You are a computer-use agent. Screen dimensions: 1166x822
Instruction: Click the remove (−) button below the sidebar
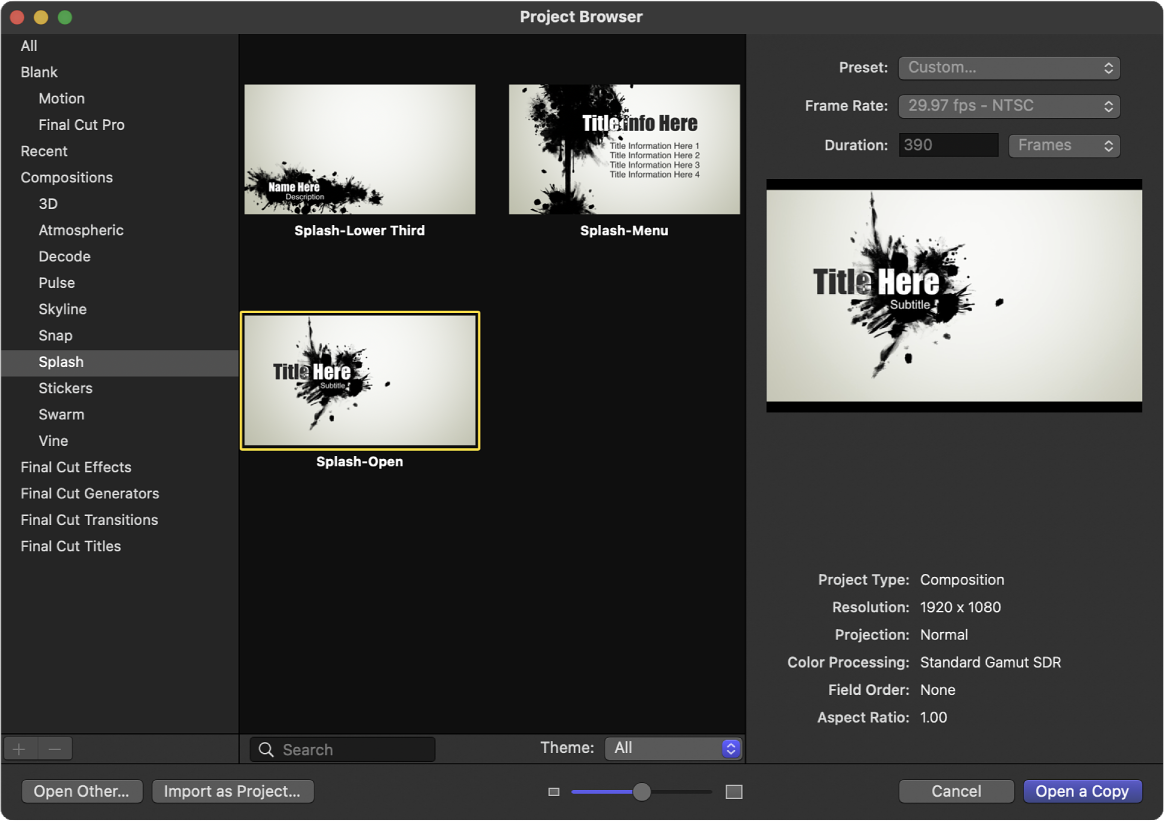click(x=54, y=748)
